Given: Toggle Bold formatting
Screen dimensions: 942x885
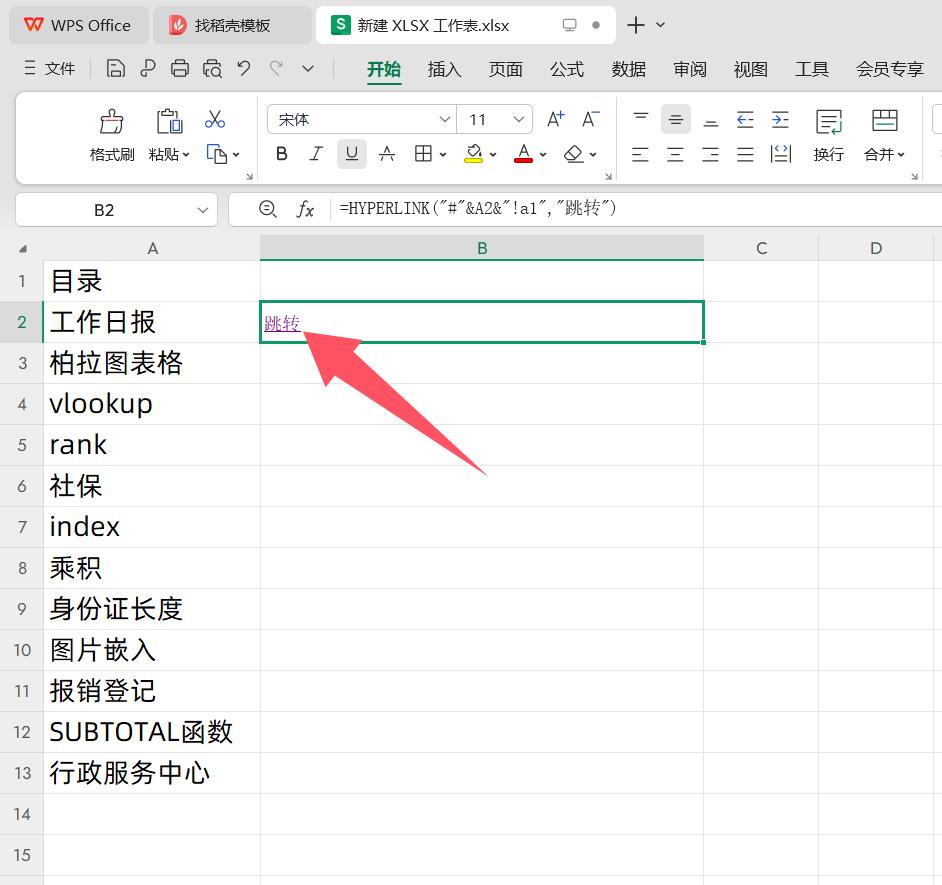Looking at the screenshot, I should click(282, 154).
